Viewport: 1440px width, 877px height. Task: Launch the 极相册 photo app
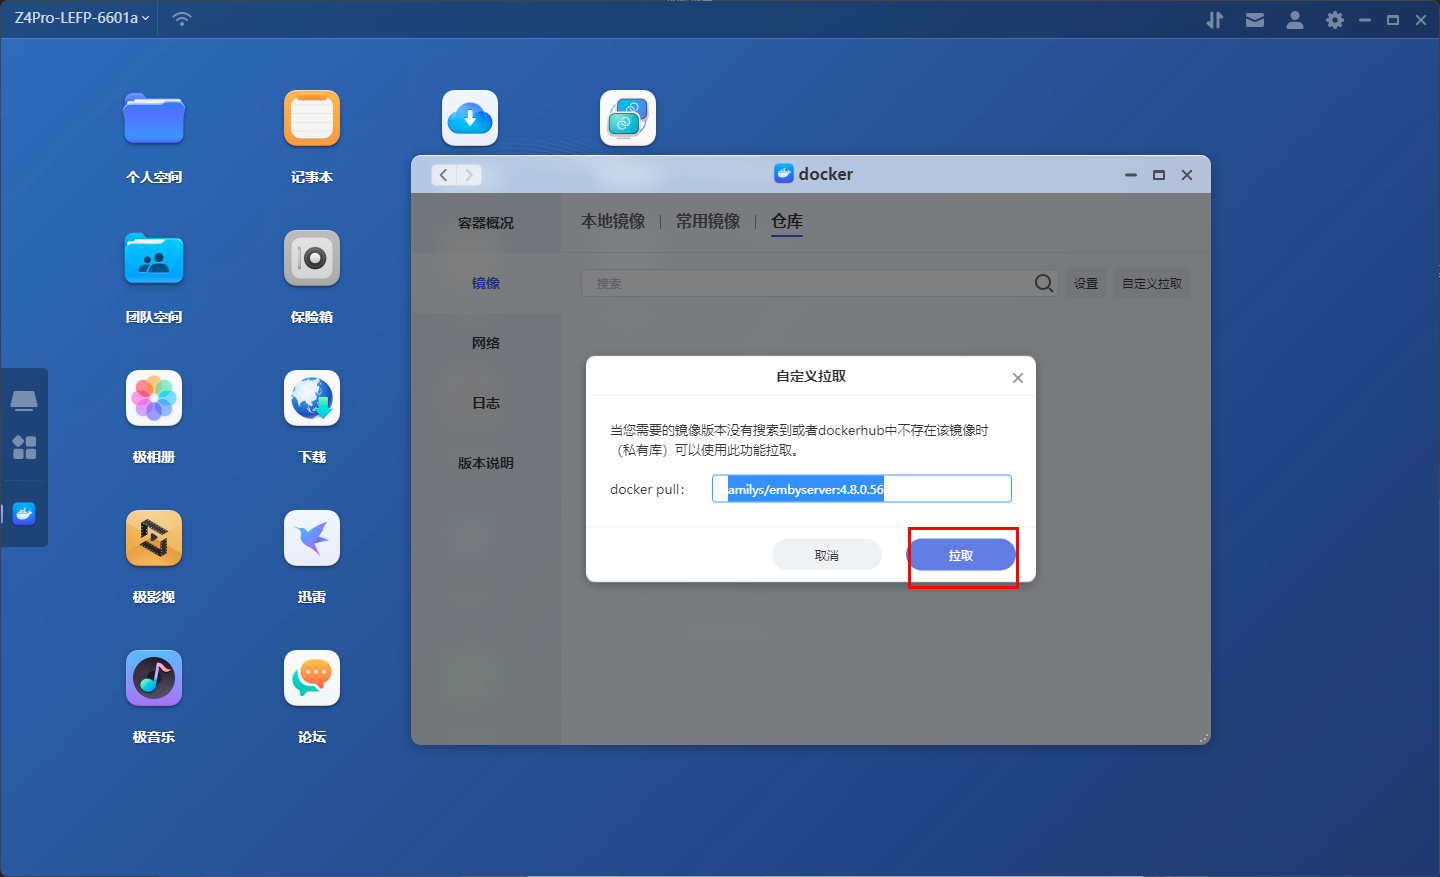pos(154,399)
